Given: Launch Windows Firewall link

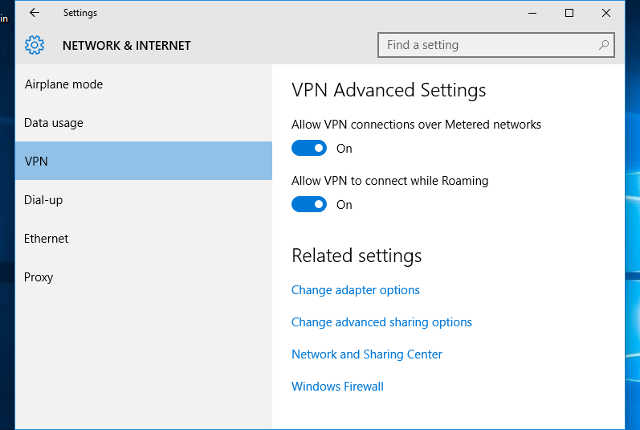Looking at the screenshot, I should (x=337, y=386).
